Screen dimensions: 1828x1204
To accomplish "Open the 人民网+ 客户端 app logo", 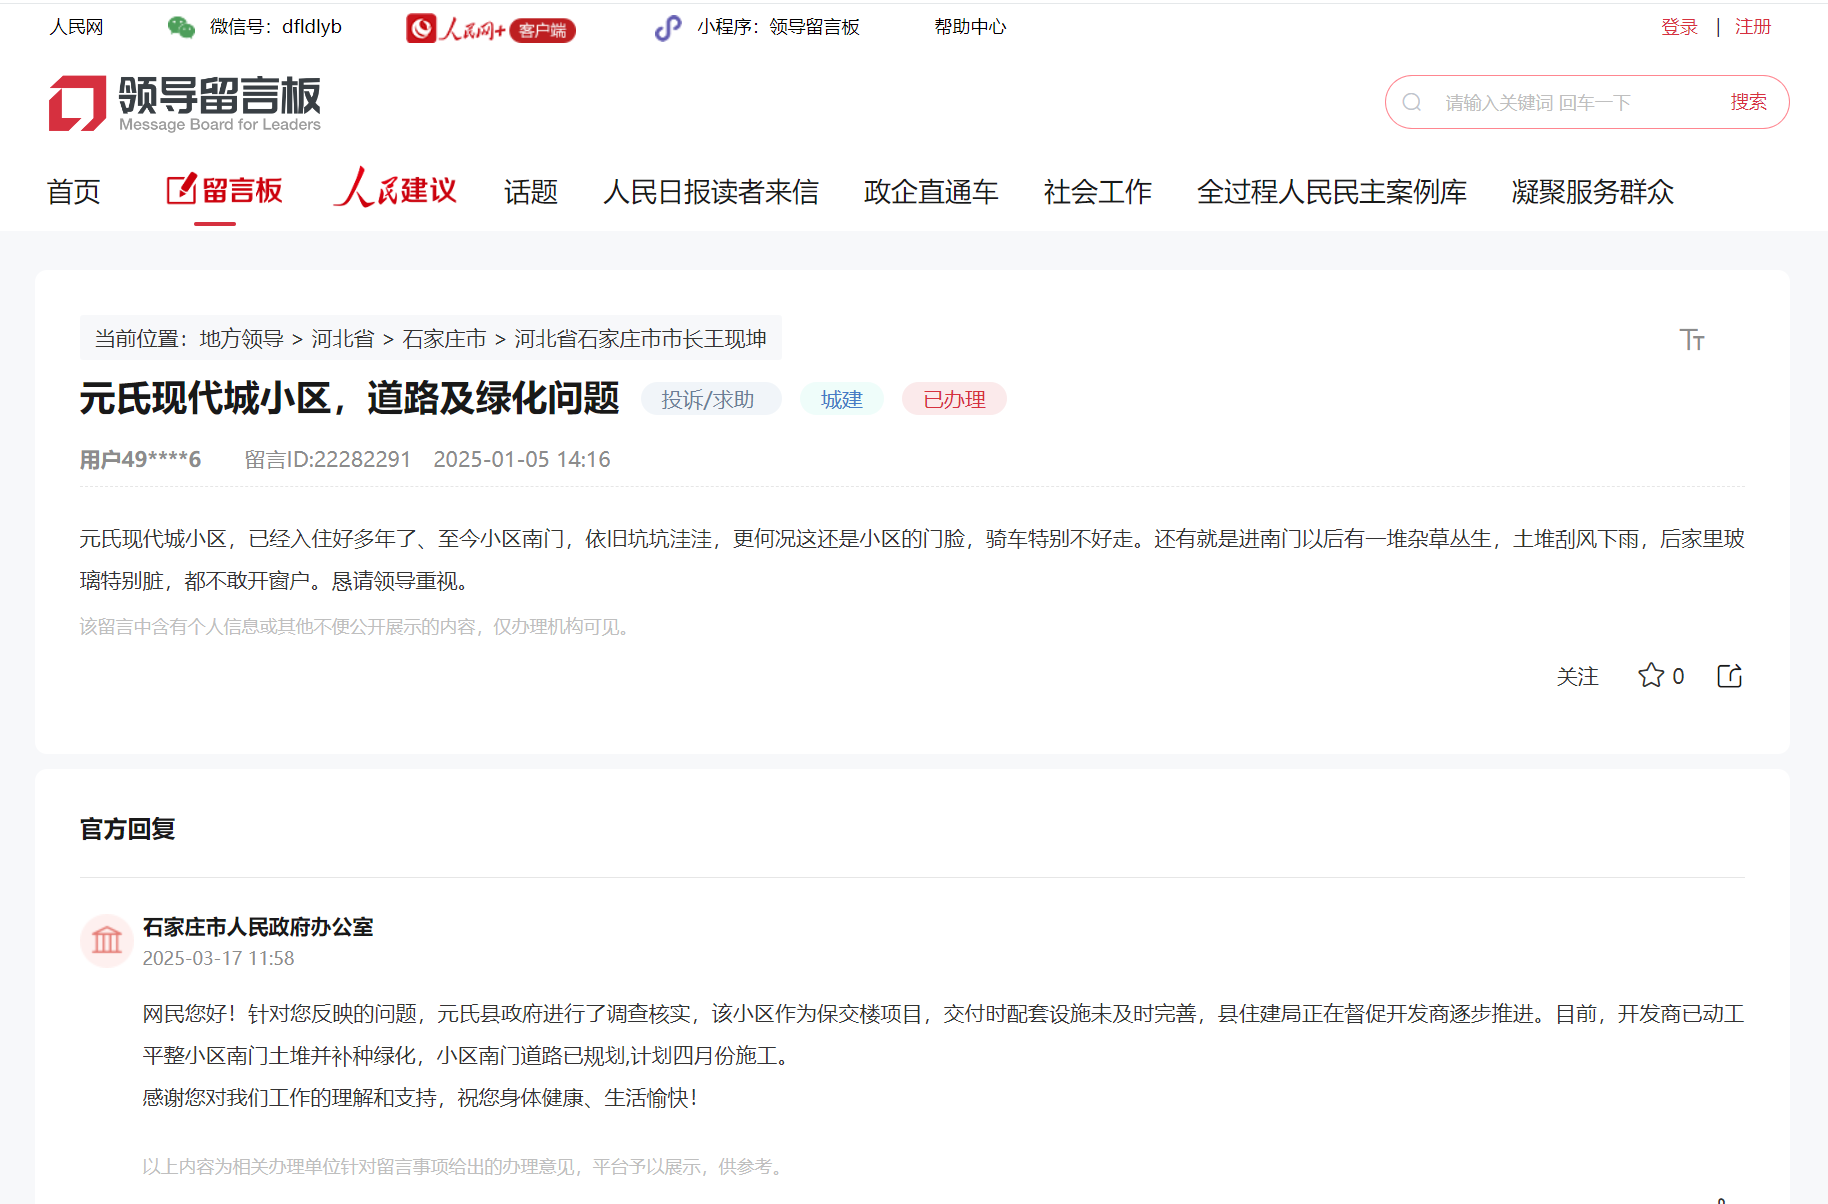I will click(x=490, y=28).
